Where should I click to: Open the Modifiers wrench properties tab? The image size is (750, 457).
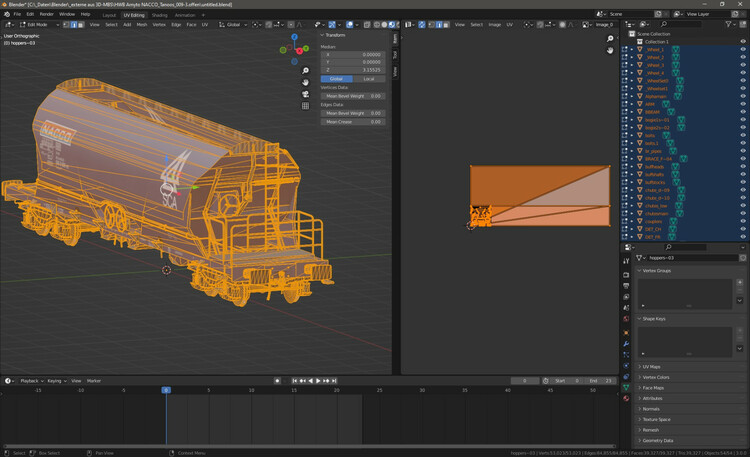coord(626,344)
